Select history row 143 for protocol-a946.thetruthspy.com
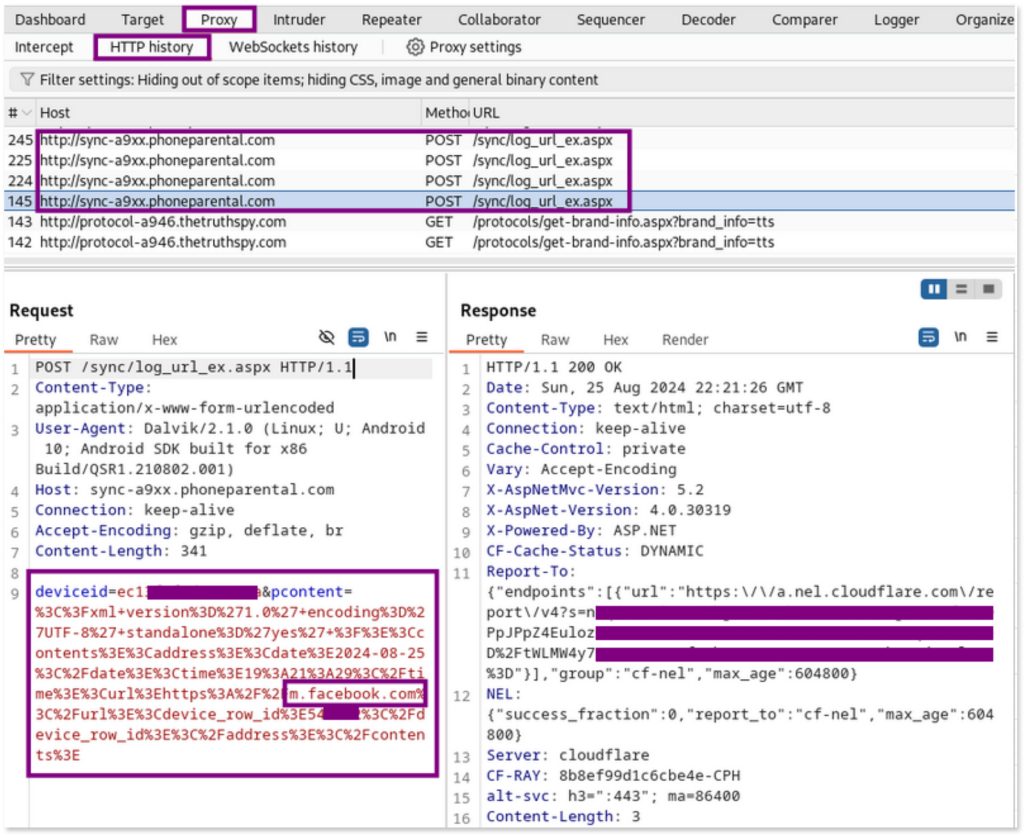 pyautogui.click(x=162, y=222)
